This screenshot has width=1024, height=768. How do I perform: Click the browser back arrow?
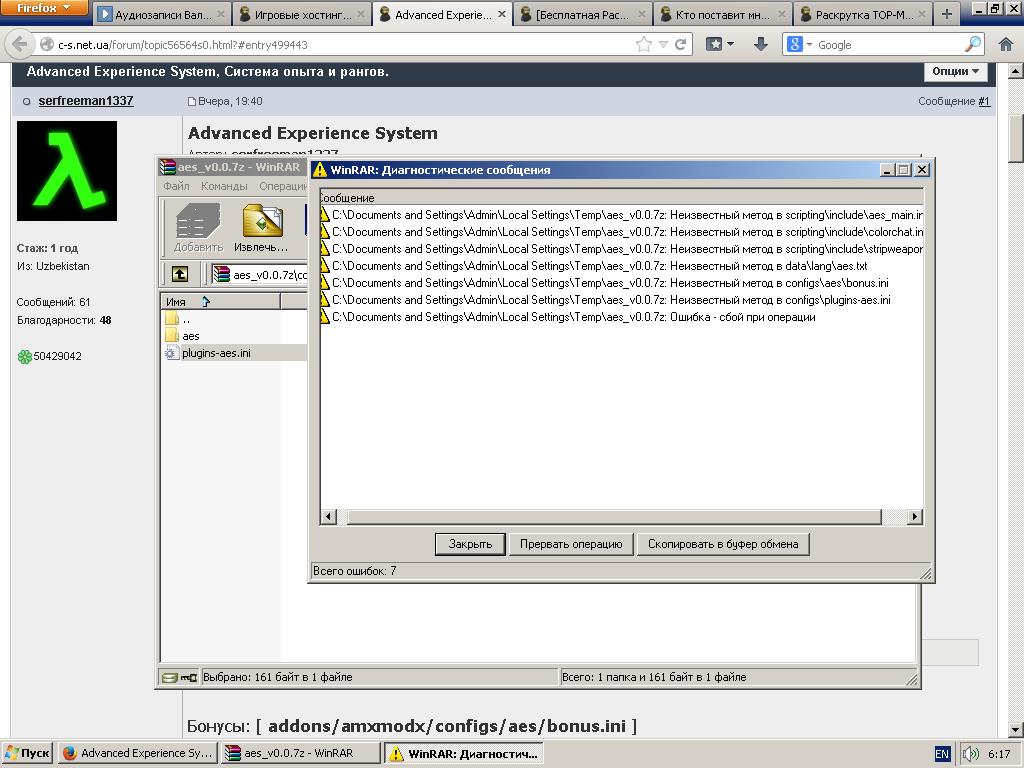tap(20, 44)
